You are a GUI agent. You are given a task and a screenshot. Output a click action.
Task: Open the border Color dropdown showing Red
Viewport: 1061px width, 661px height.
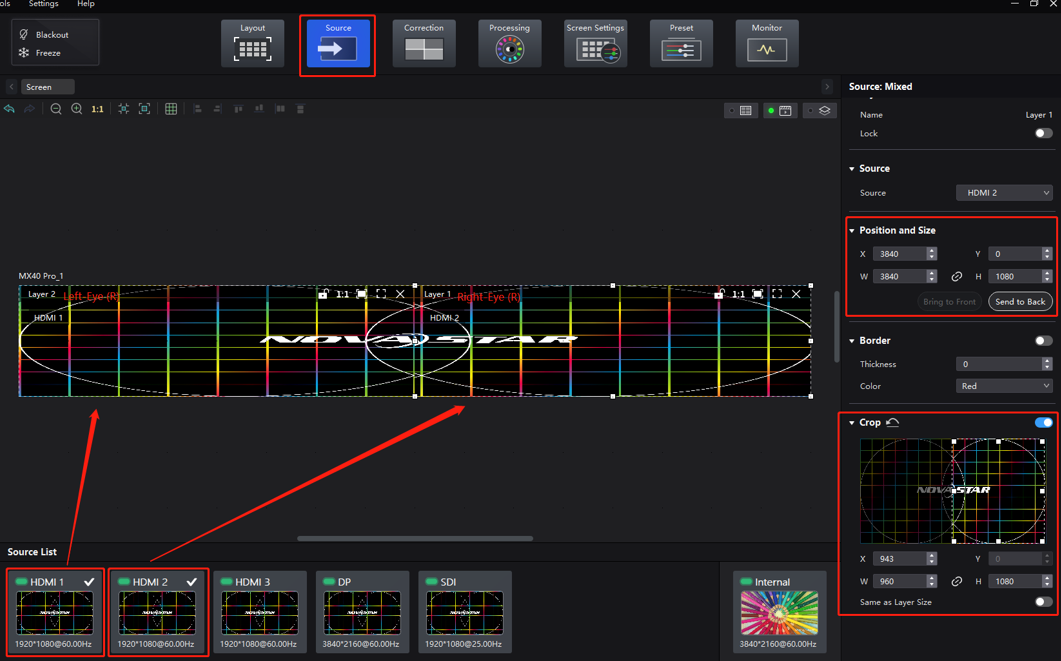point(1004,386)
